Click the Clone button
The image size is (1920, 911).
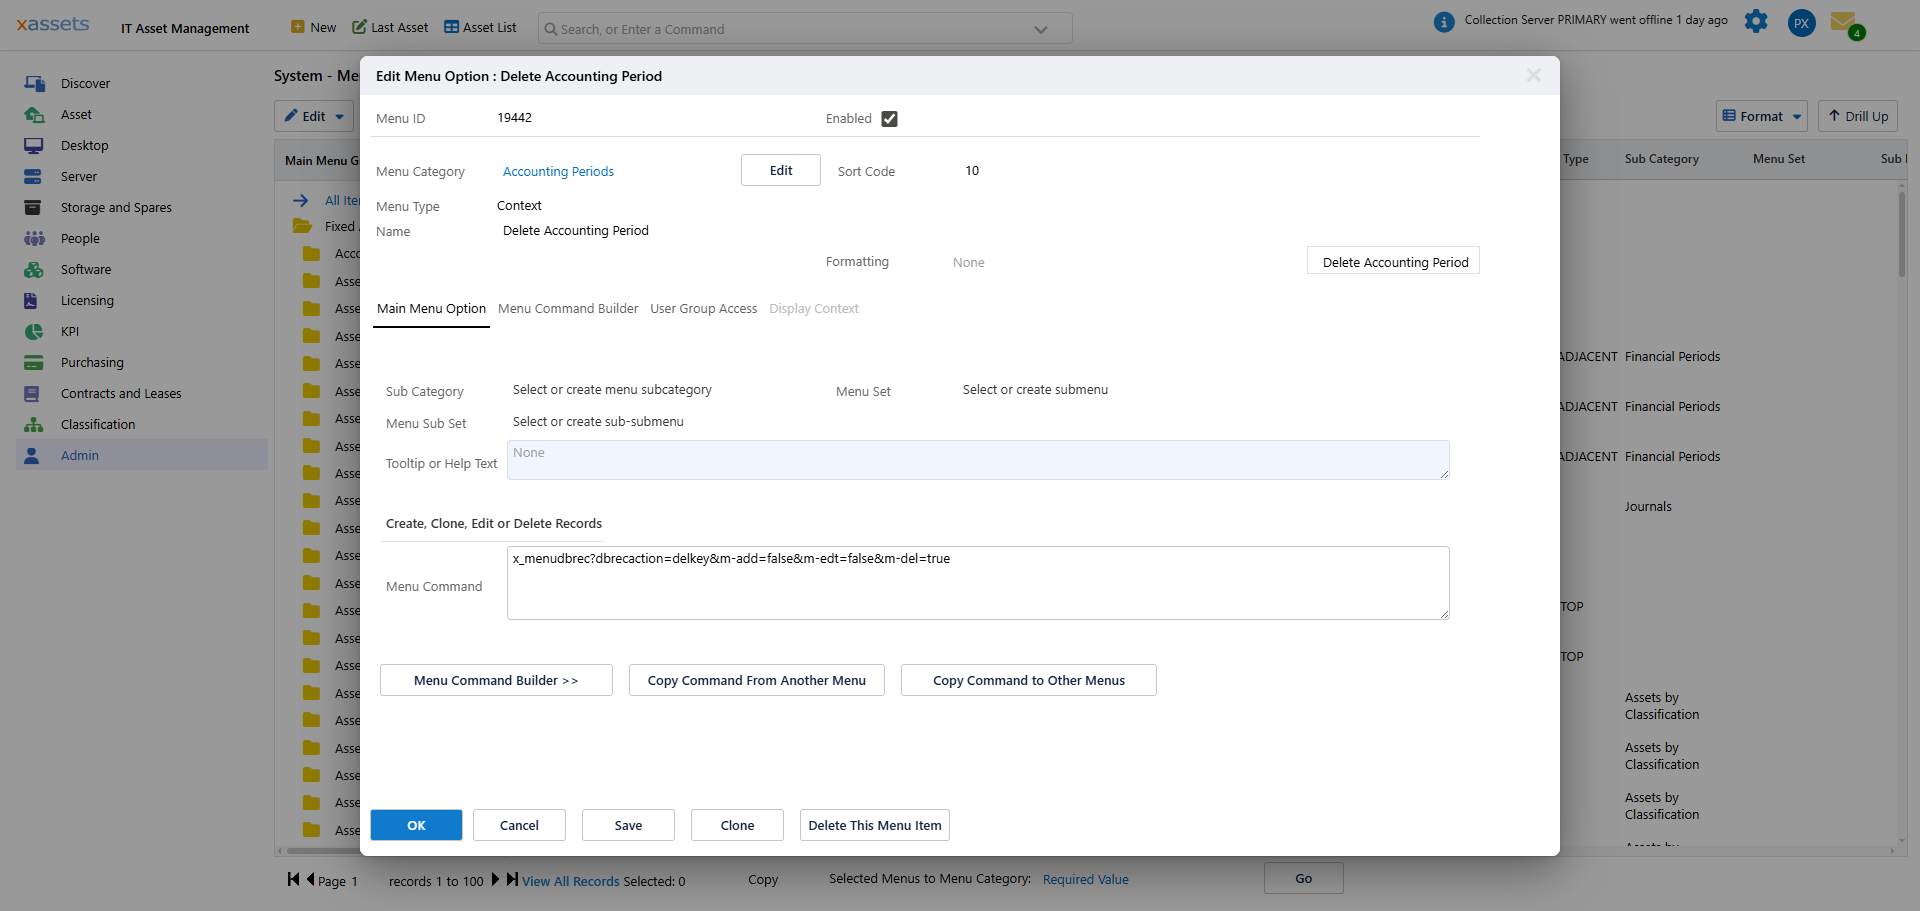[x=736, y=825]
